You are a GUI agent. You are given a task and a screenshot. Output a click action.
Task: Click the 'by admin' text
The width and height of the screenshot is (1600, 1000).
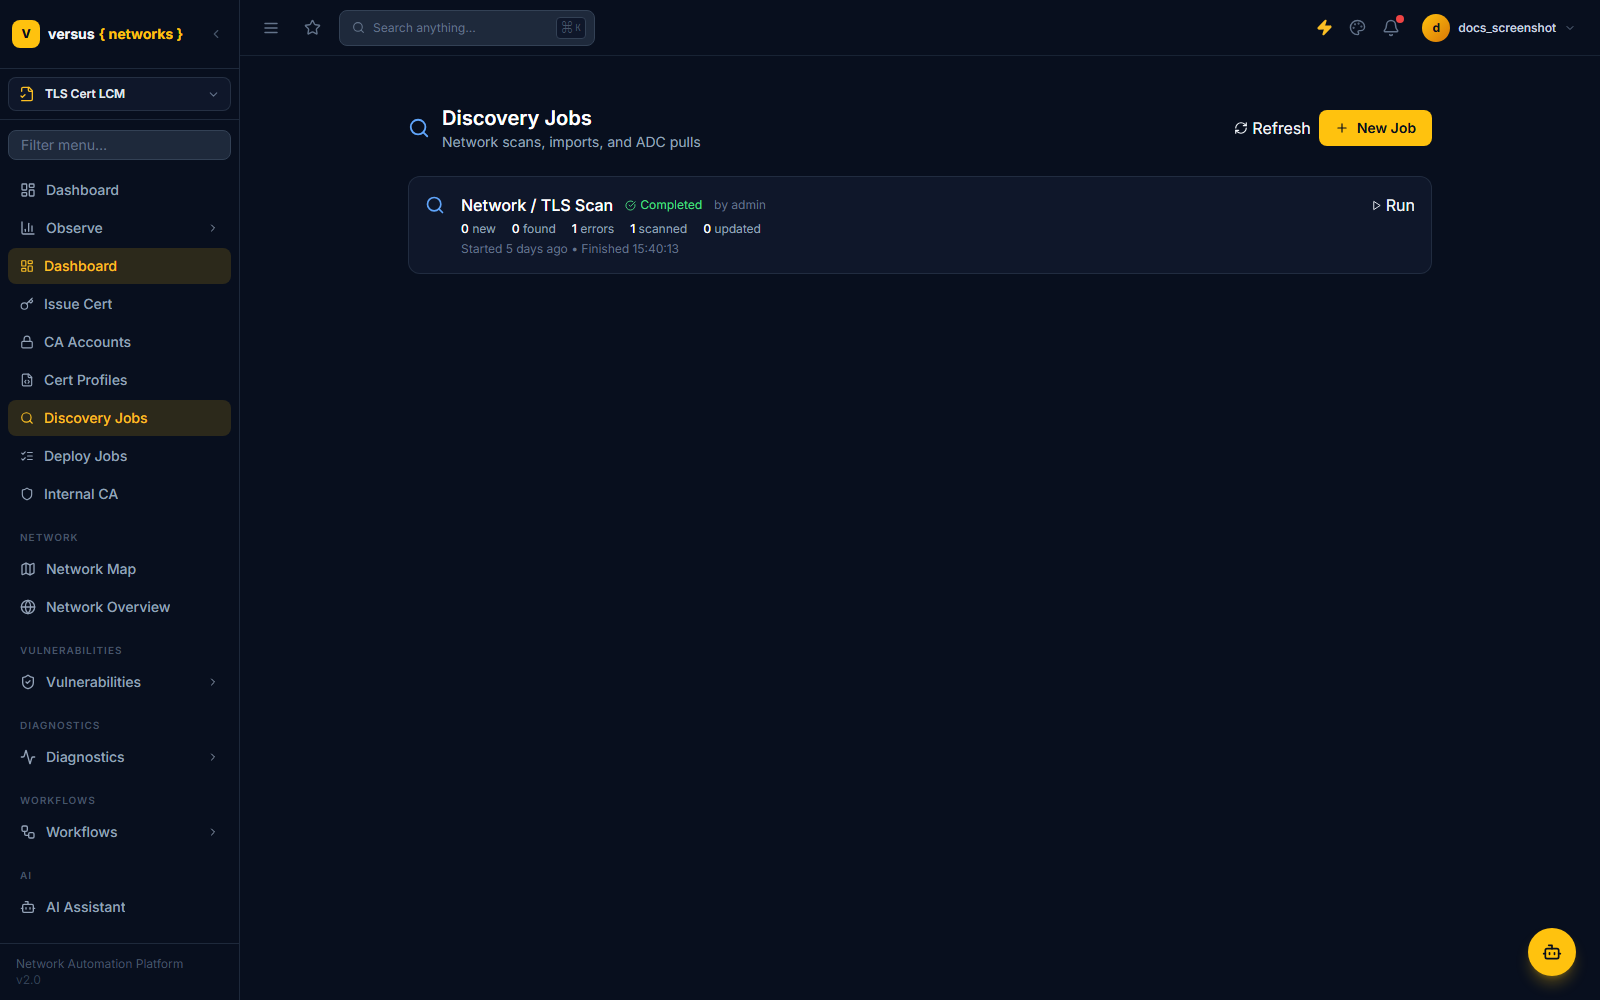[740, 205]
